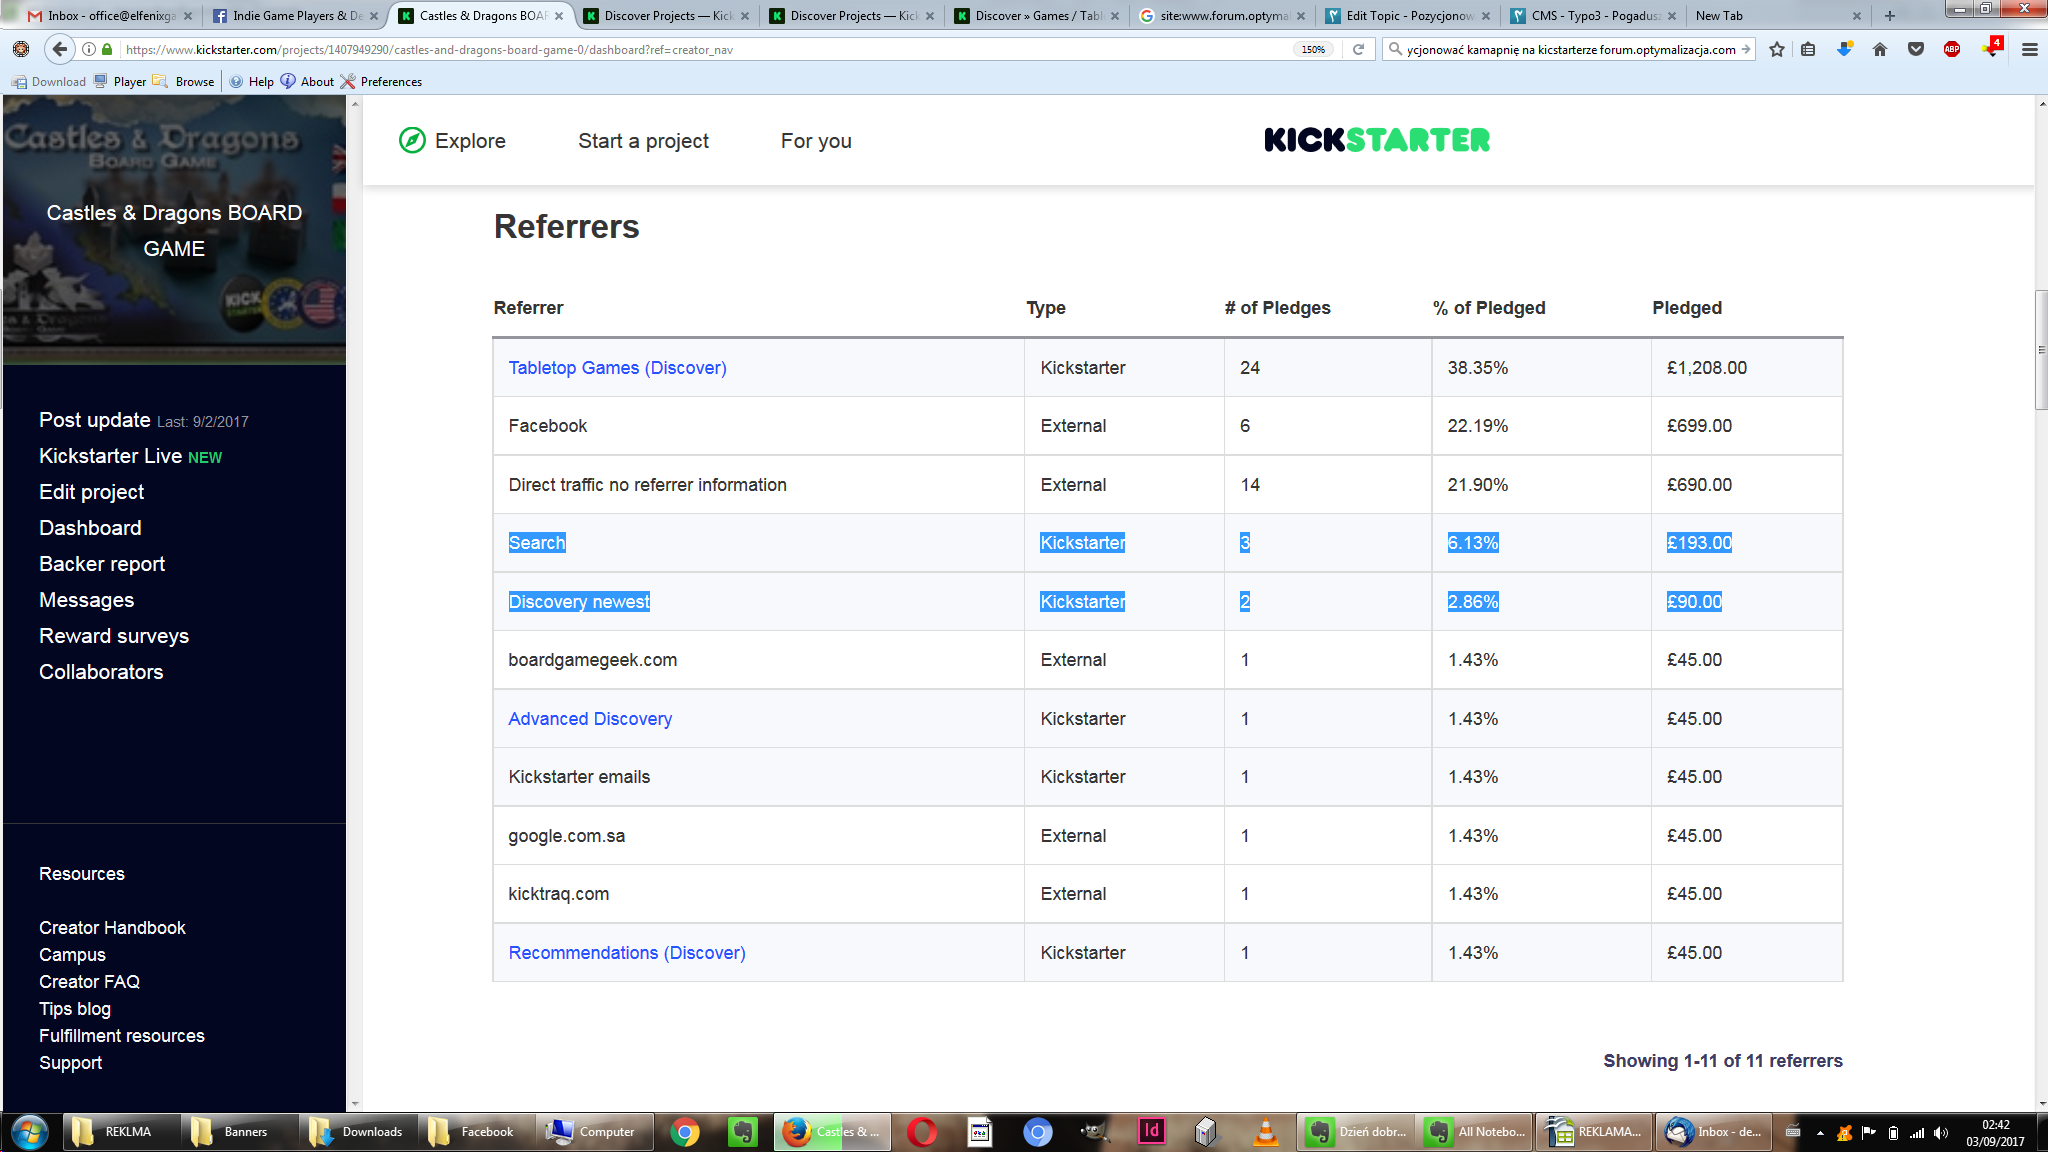Click the £1,208.00 pledged cell

[x=1746, y=368]
